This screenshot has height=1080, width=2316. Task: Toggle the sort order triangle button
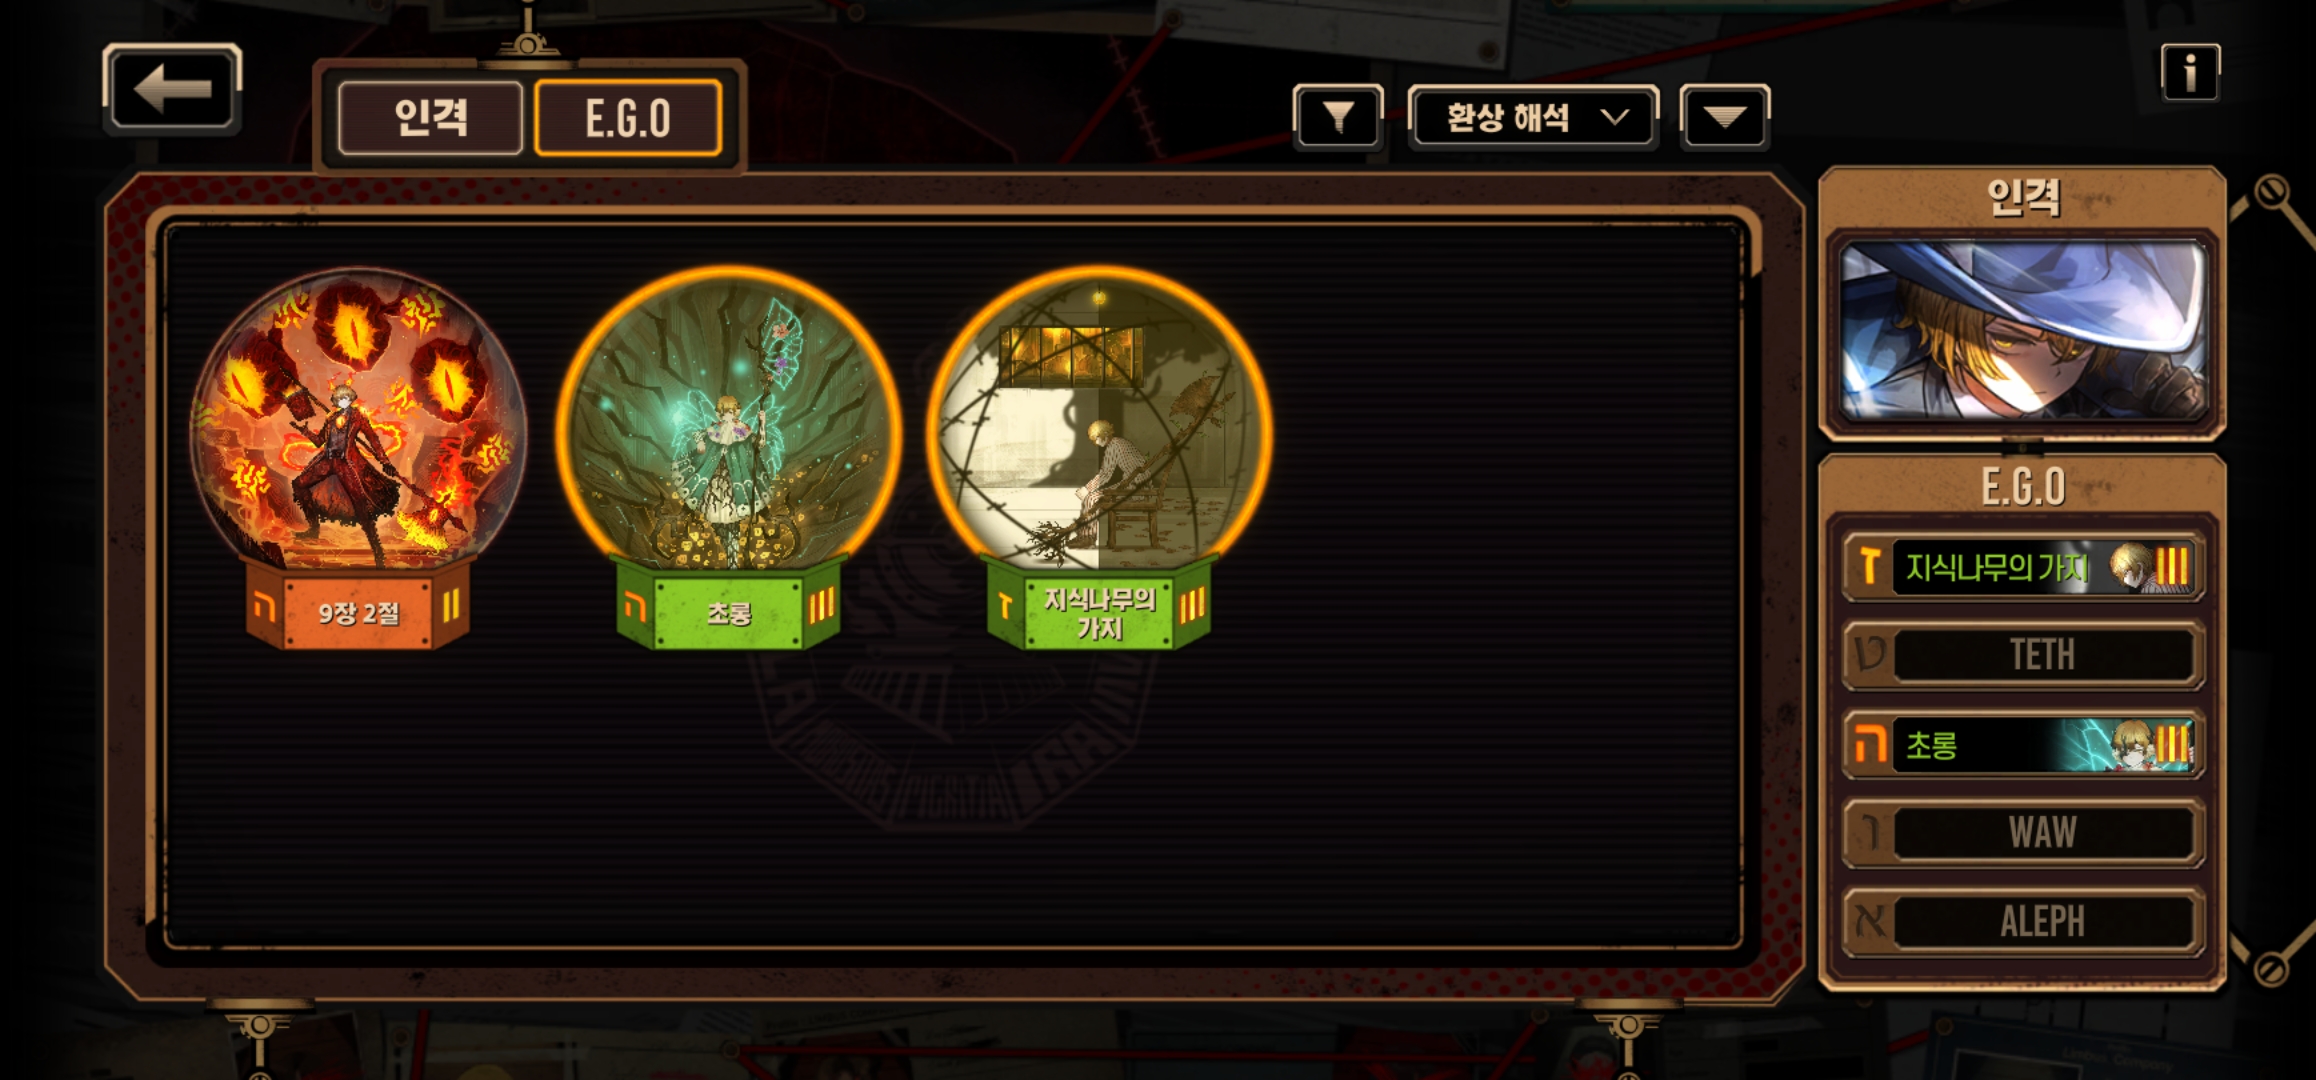pyautogui.click(x=1725, y=117)
